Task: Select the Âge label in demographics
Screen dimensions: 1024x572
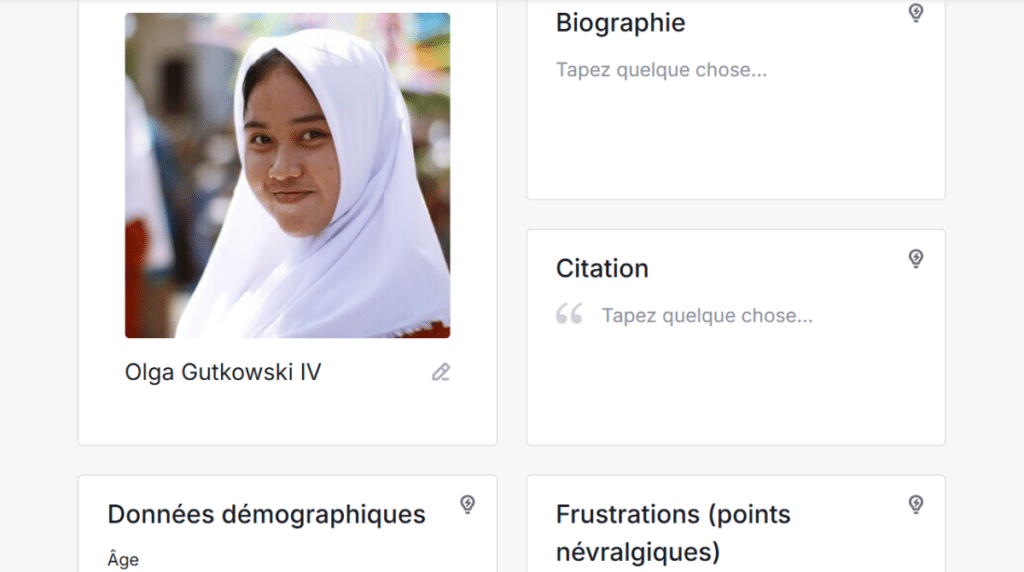Action: coord(123,560)
